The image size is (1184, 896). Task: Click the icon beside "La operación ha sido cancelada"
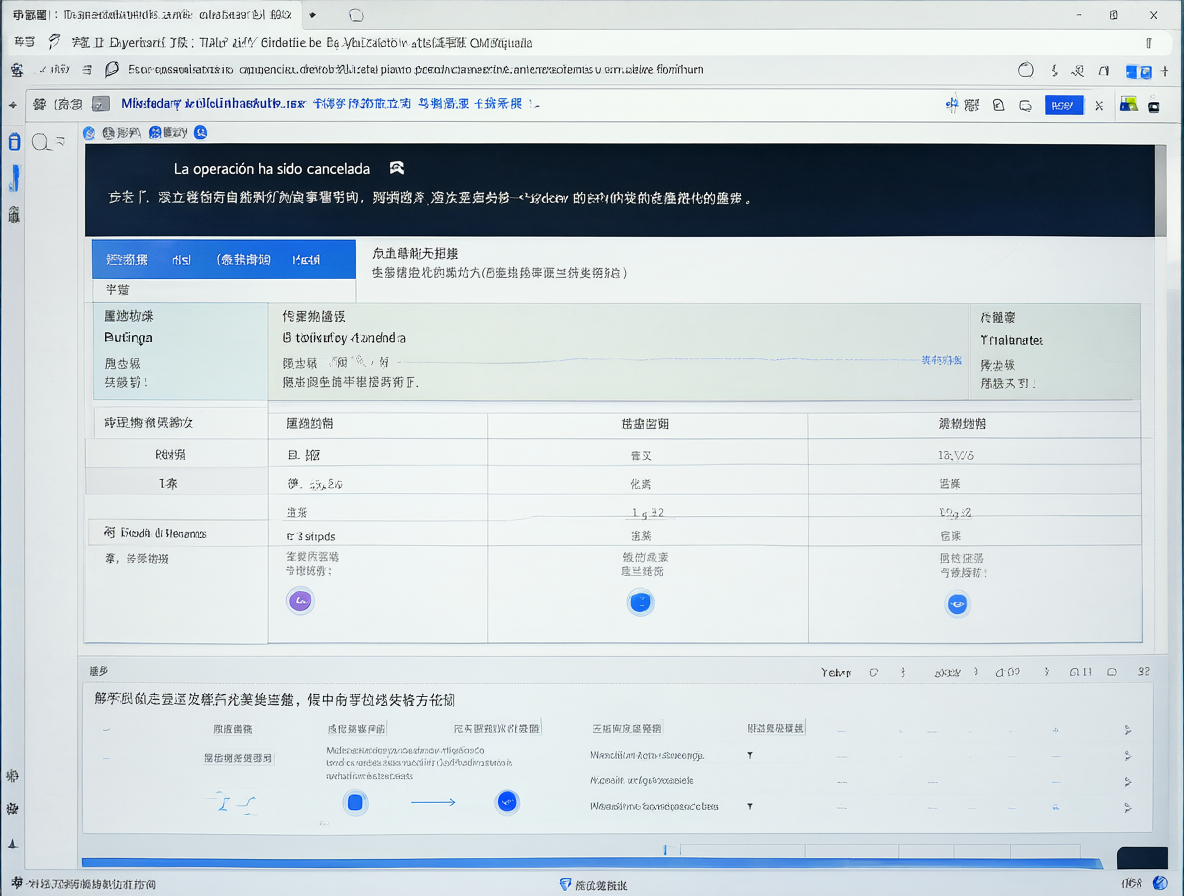tap(396, 168)
